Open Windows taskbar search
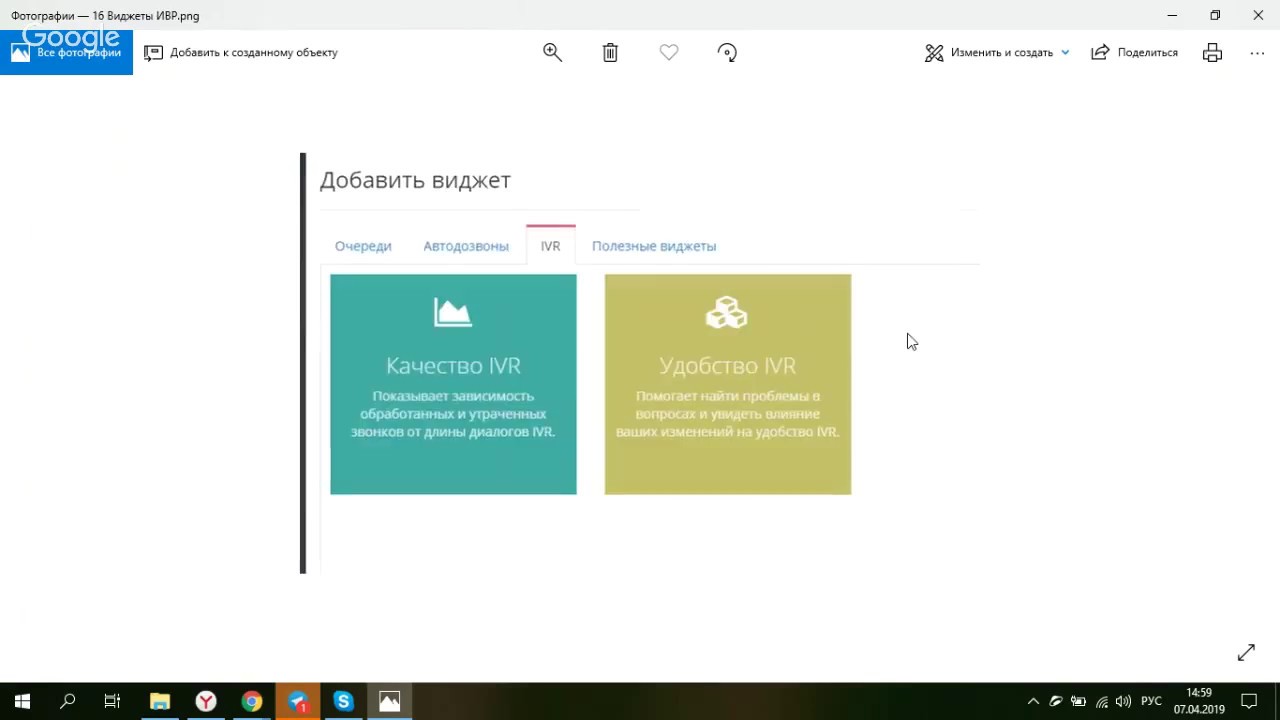Viewport: 1280px width, 720px height. pyautogui.click(x=68, y=701)
